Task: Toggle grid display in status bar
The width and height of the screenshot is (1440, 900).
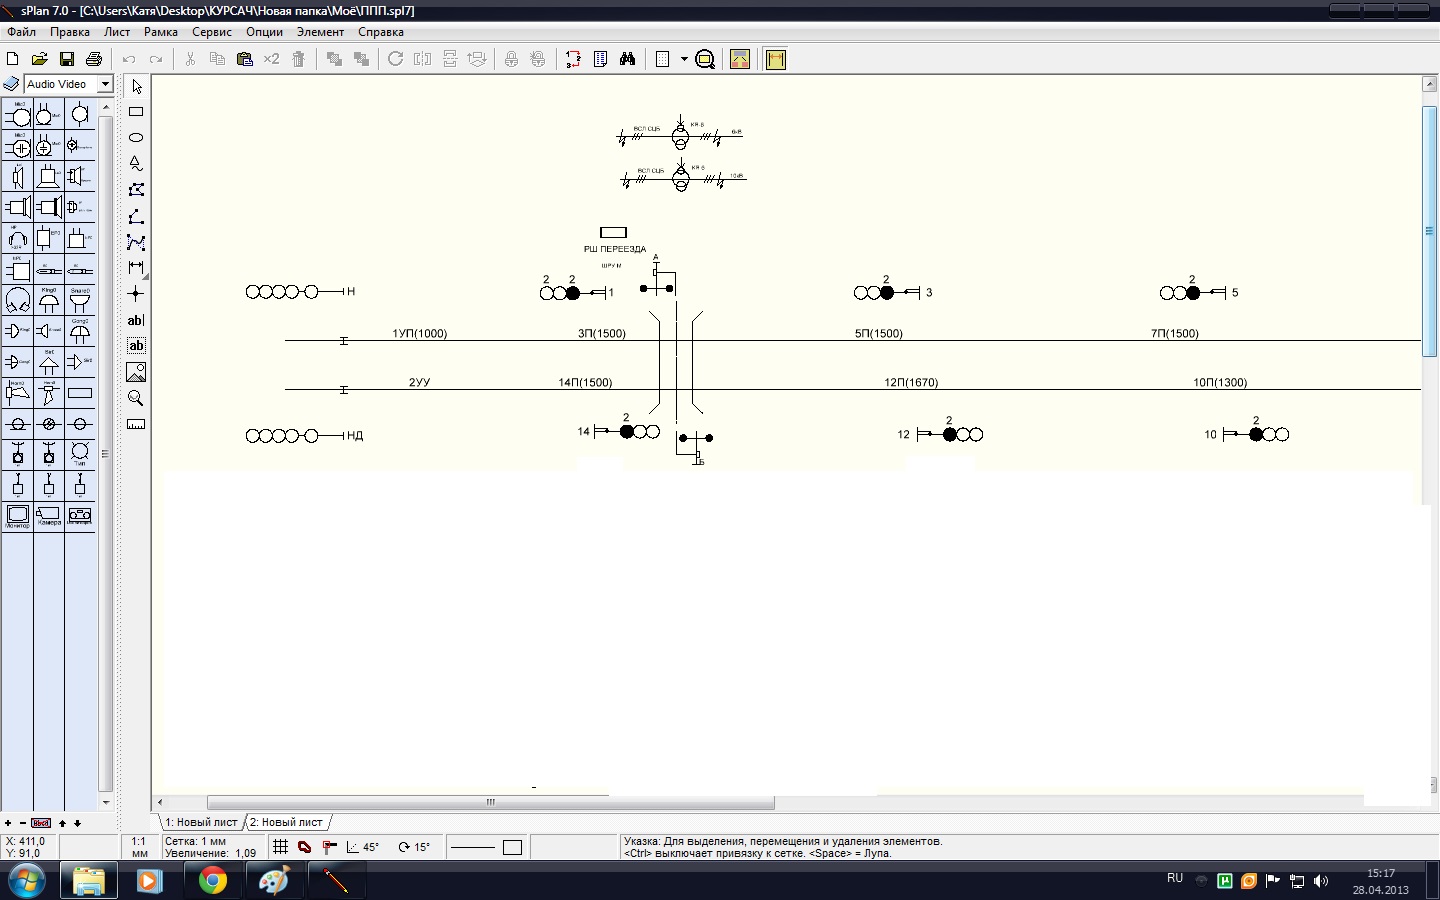Action: 281,847
